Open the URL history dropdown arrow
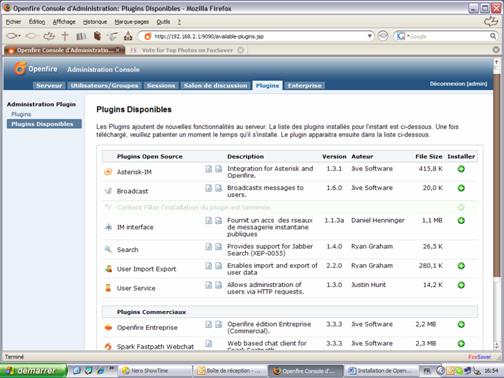 pos(369,36)
